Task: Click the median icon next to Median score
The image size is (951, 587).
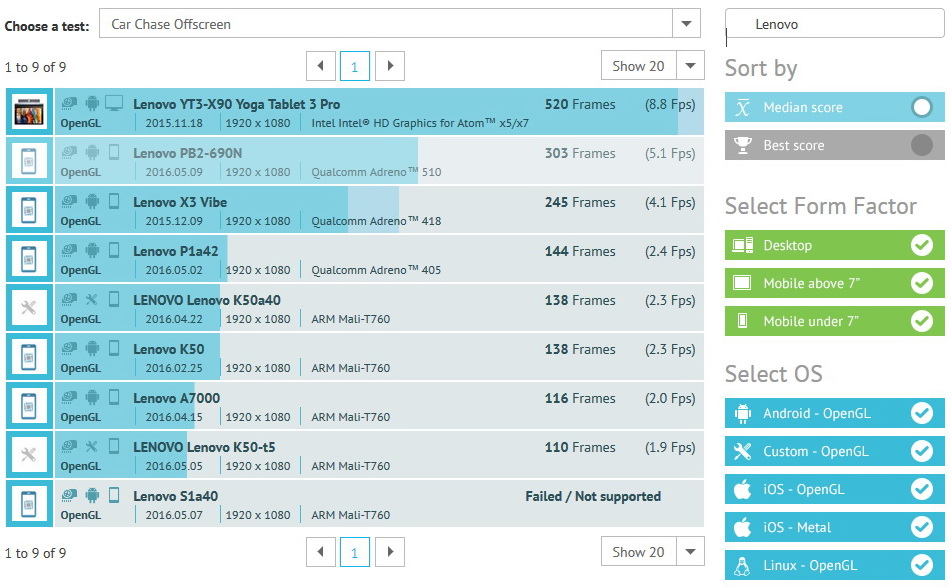Action: [742, 108]
